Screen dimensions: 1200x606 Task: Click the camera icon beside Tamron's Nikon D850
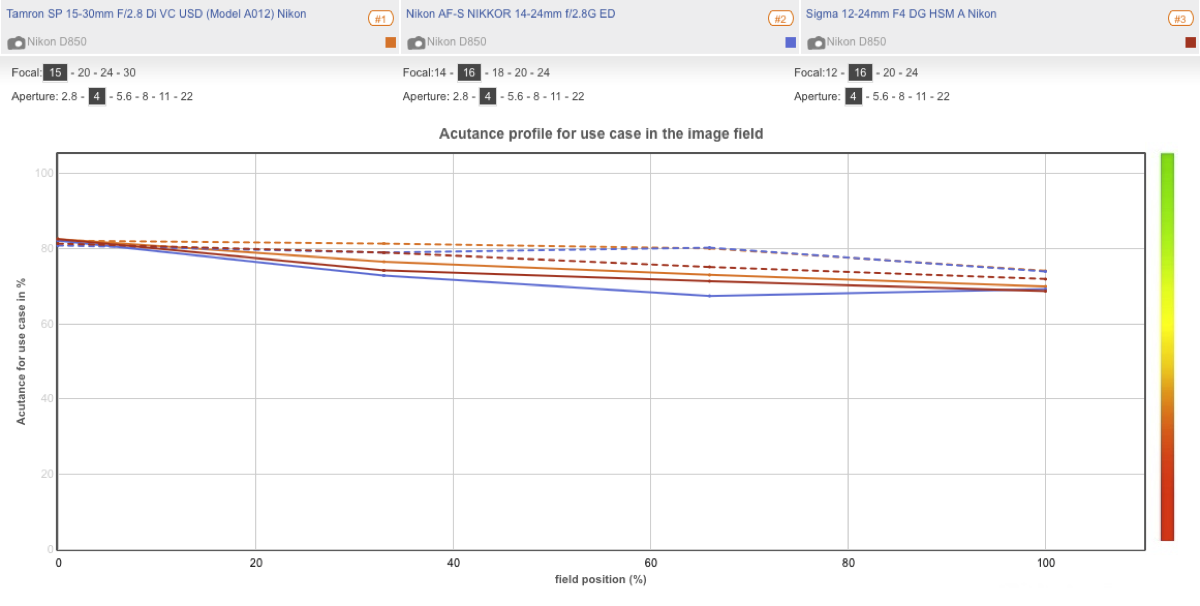coord(16,43)
